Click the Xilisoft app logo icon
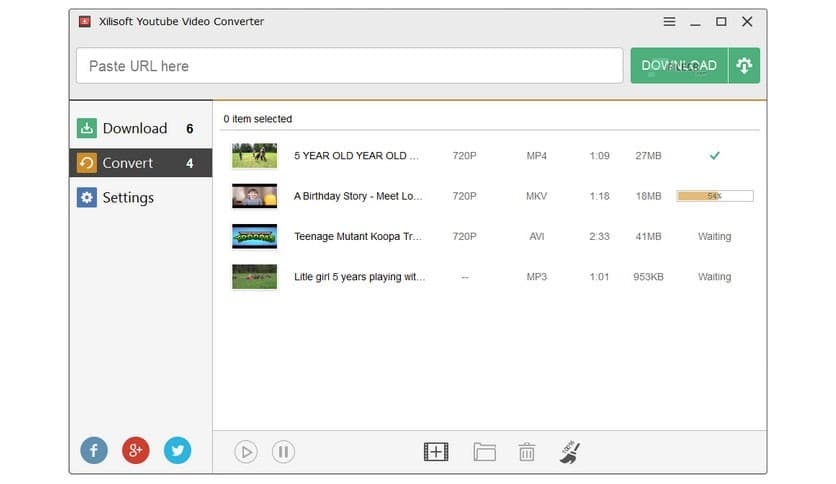This screenshot has width=836, height=484. tap(85, 21)
